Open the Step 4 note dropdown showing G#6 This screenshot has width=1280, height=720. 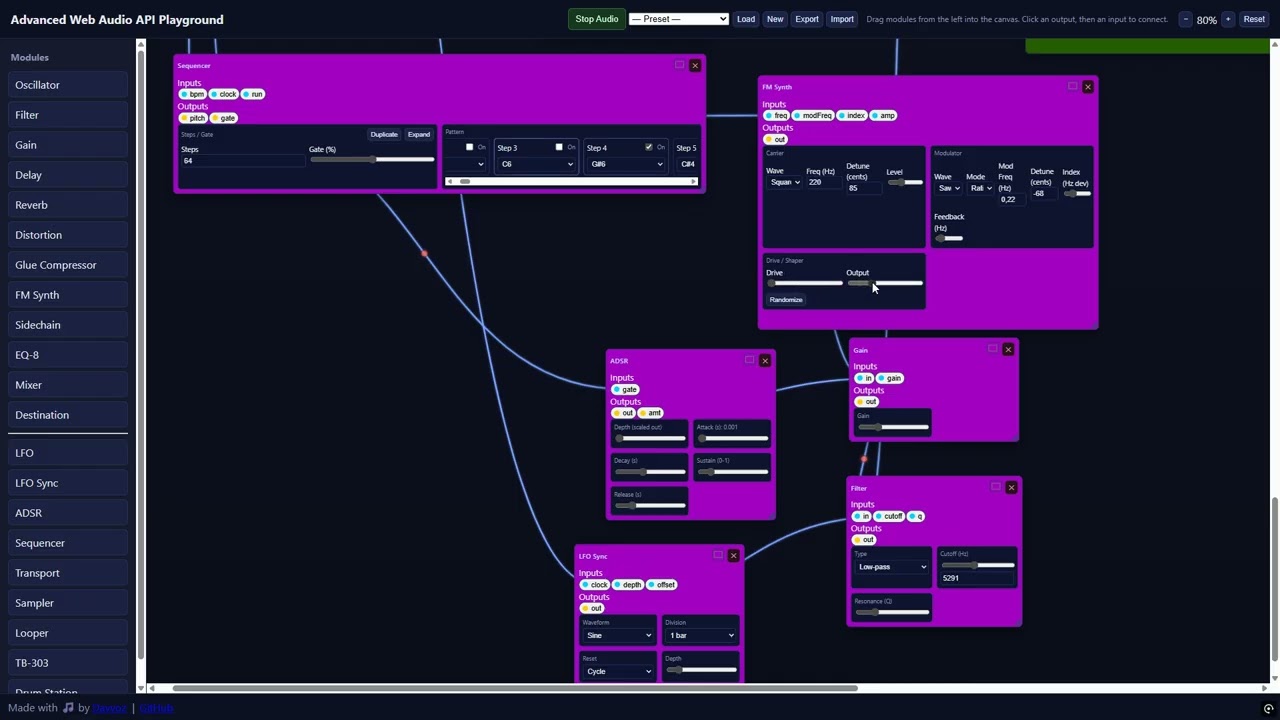click(625, 164)
